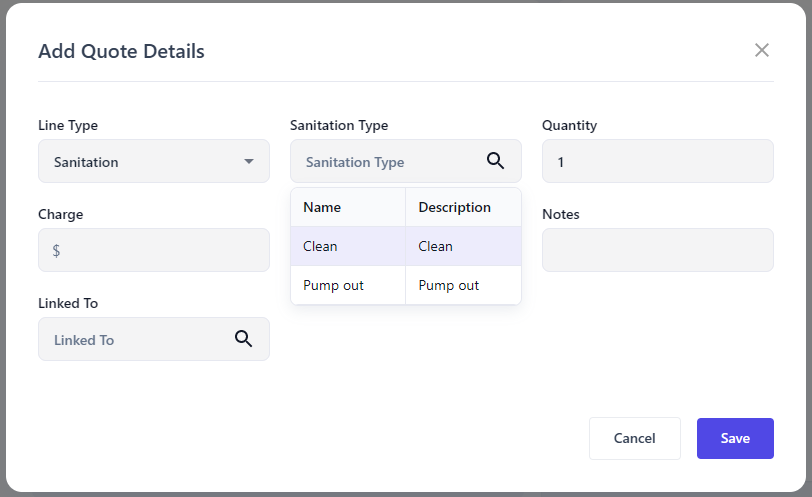Click the Description column header
The image size is (812, 497).
coord(455,208)
